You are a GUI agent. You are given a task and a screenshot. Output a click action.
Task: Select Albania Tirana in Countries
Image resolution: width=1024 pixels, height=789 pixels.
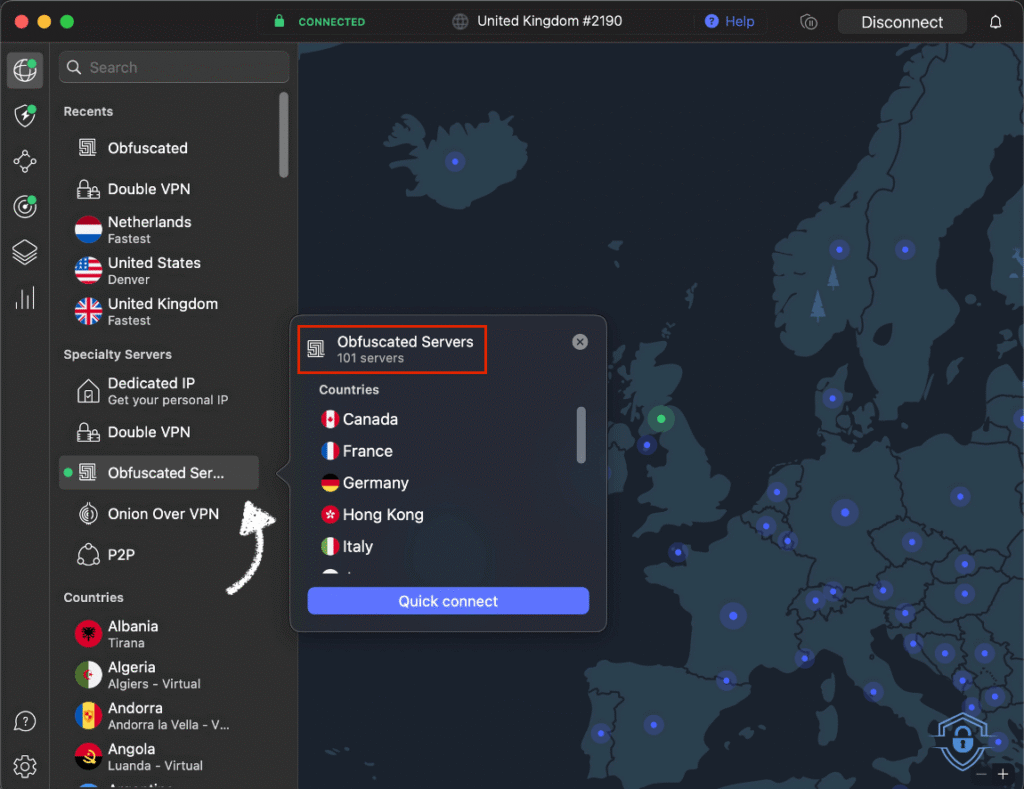[x=159, y=634]
